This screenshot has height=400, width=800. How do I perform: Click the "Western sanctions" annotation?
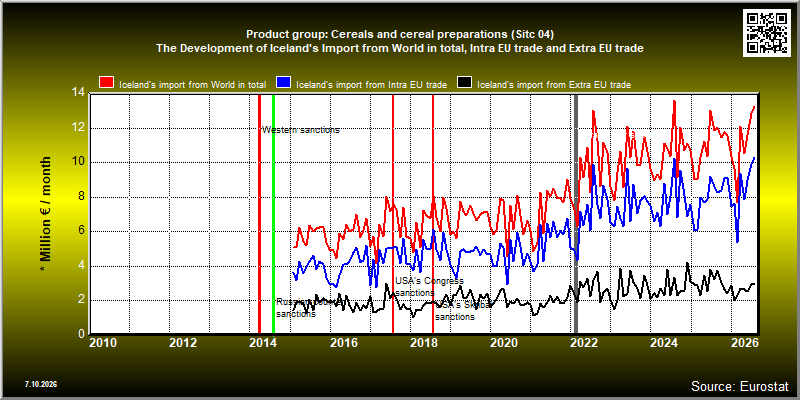point(301,130)
